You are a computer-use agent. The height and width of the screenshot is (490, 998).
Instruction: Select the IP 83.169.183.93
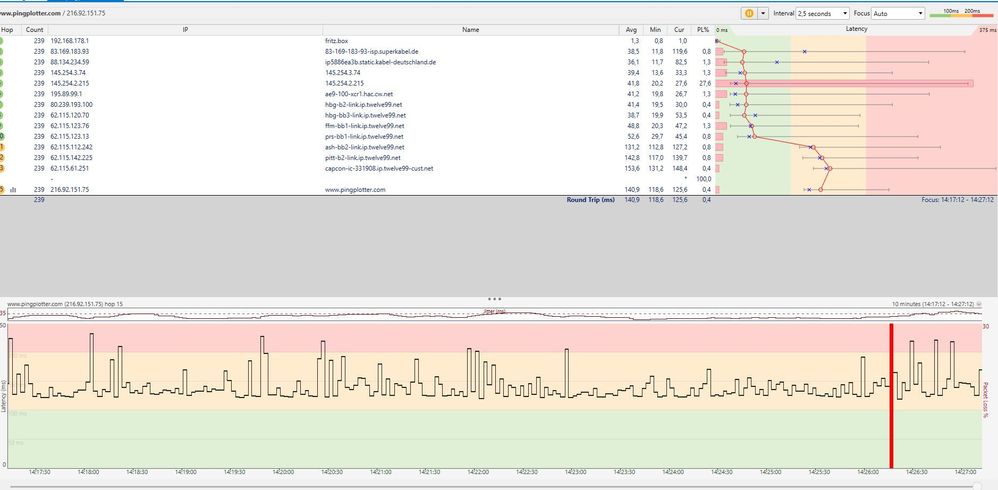(x=69, y=52)
